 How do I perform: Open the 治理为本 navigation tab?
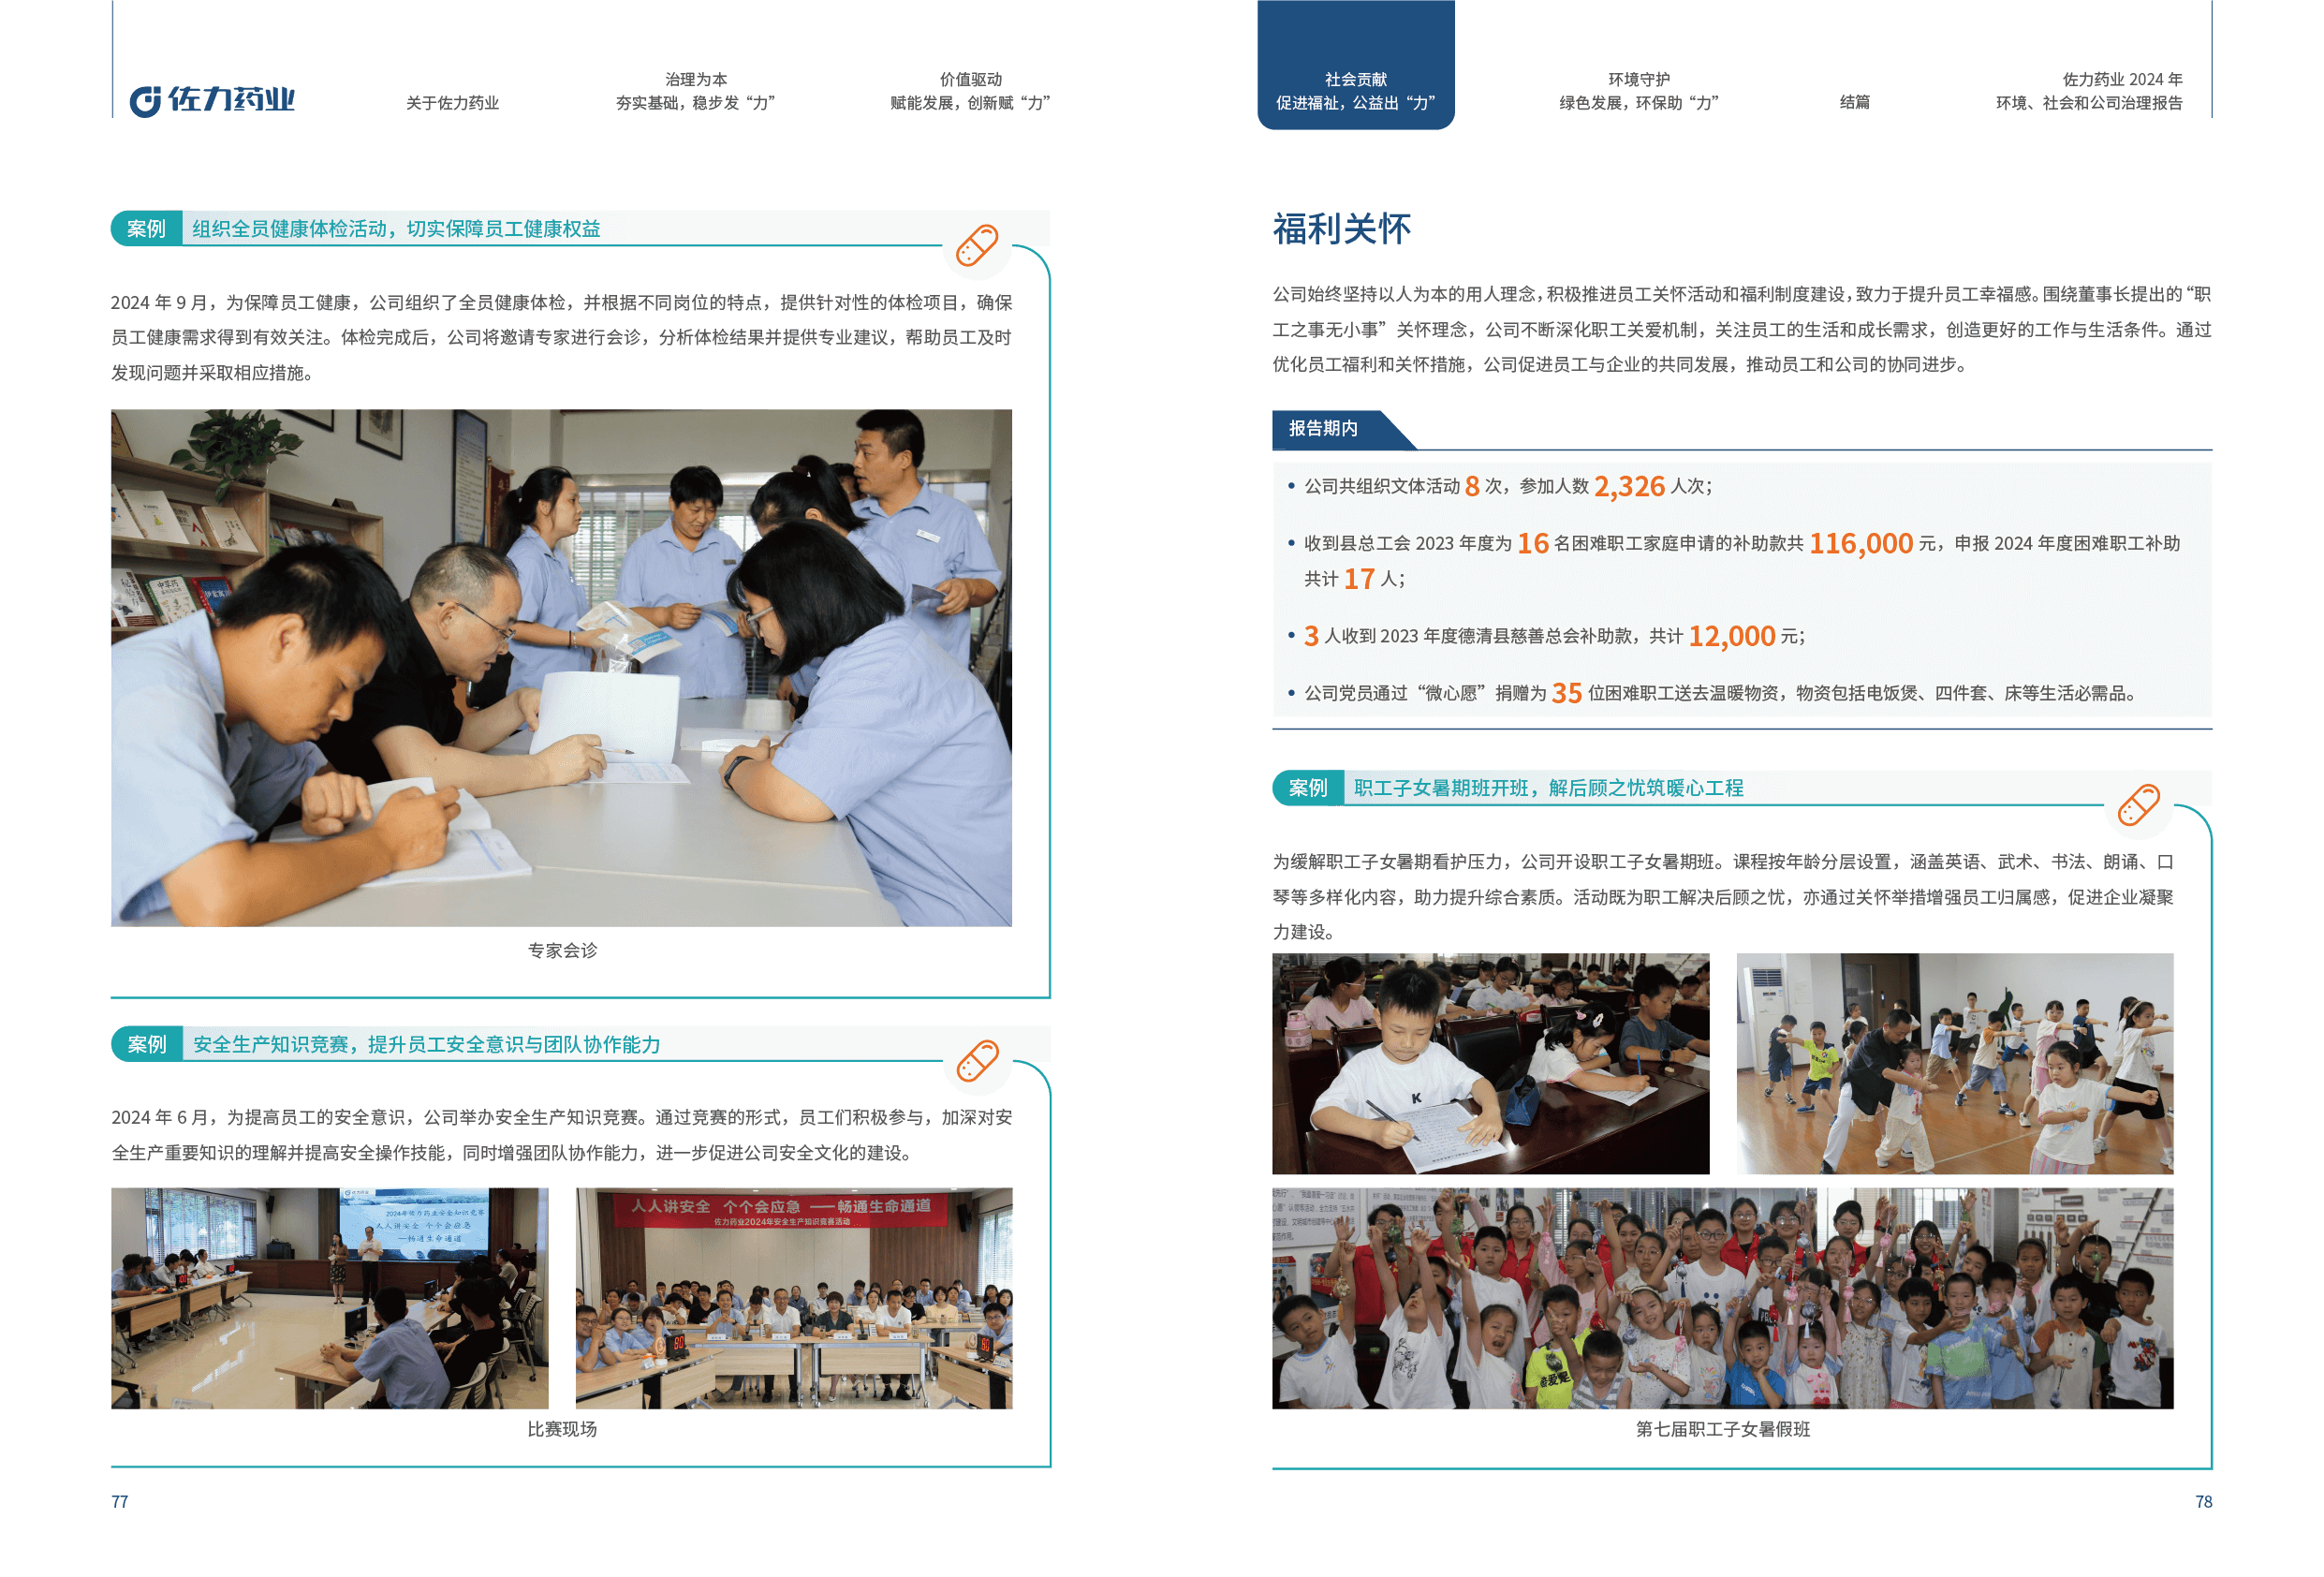(695, 91)
